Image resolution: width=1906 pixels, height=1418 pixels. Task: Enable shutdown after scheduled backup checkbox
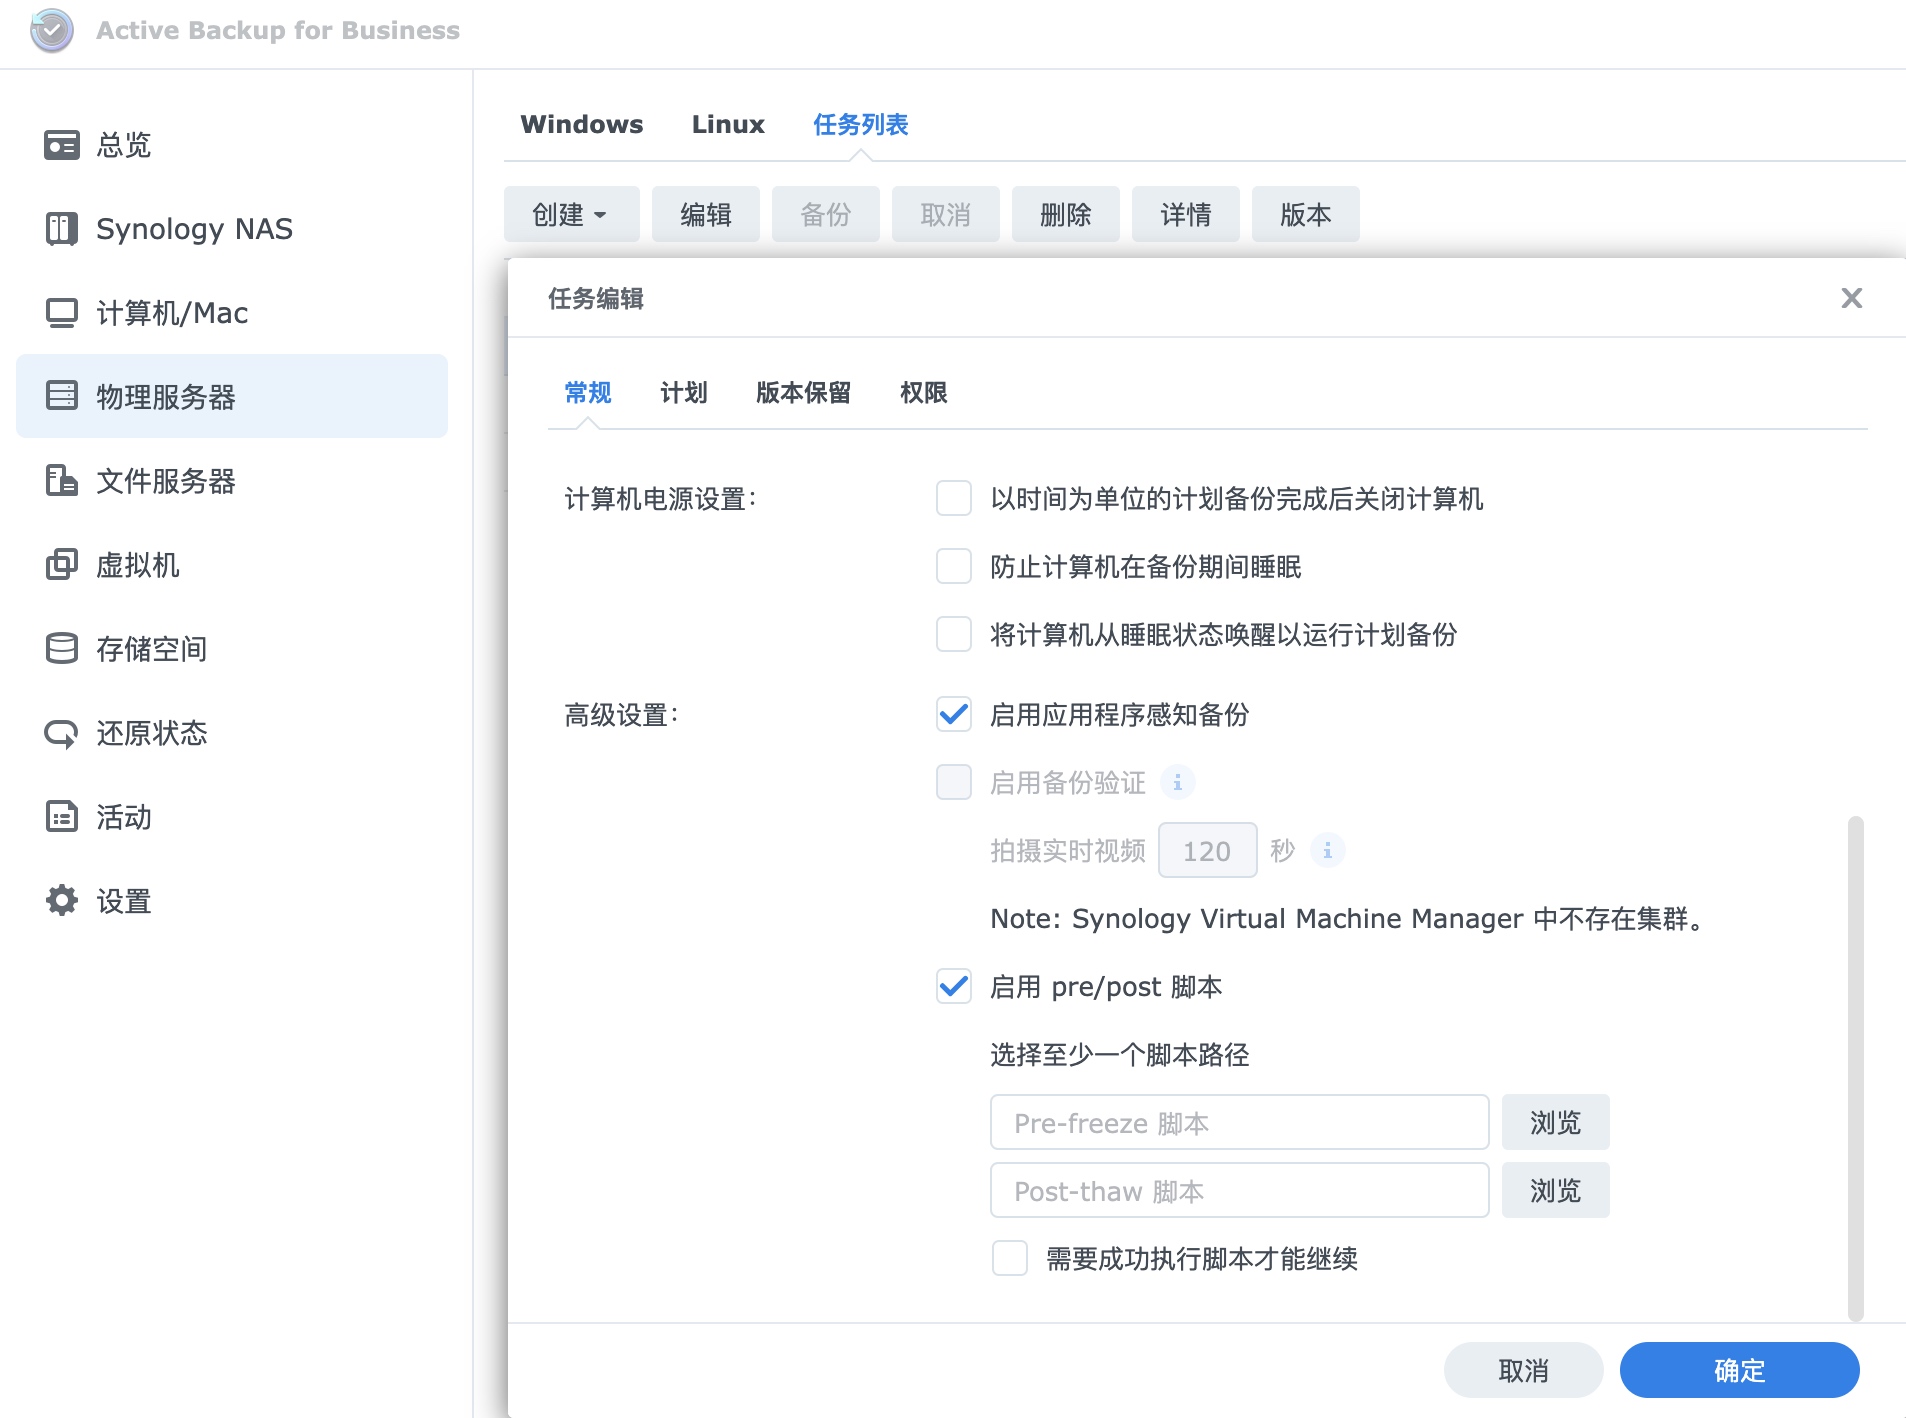[x=954, y=498]
